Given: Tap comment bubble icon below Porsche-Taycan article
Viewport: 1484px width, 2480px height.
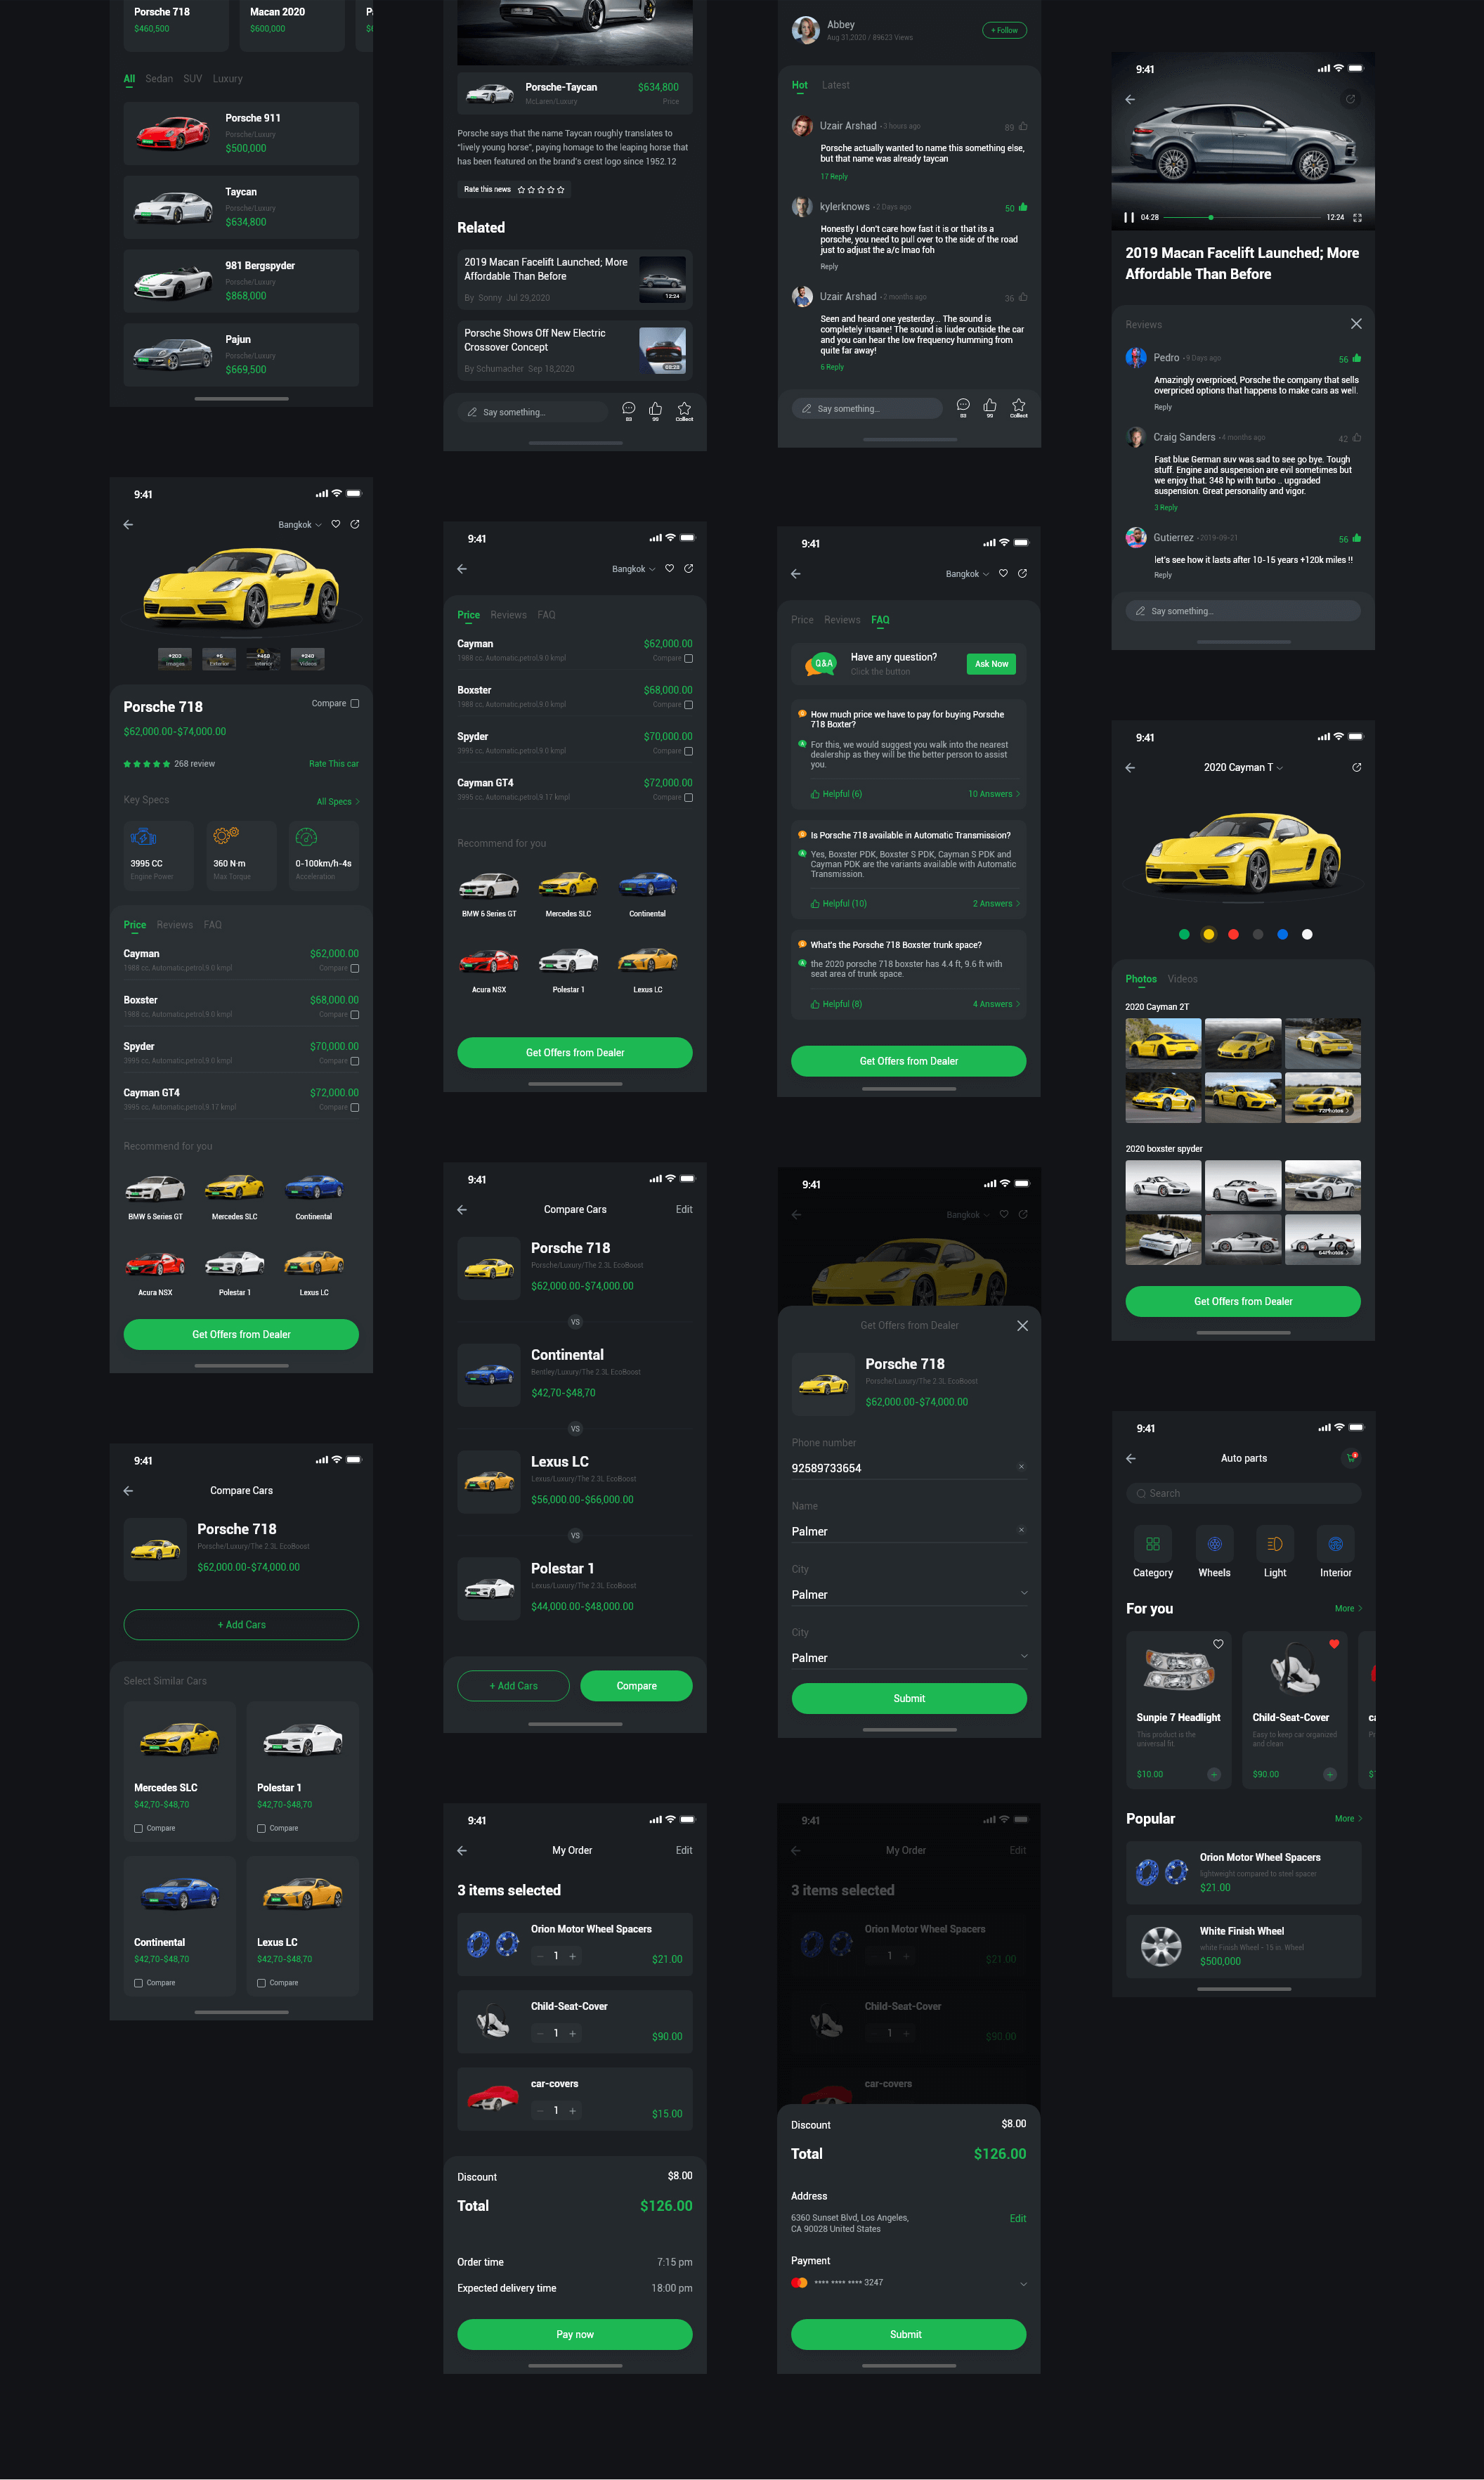Looking at the screenshot, I should pos(628,408).
